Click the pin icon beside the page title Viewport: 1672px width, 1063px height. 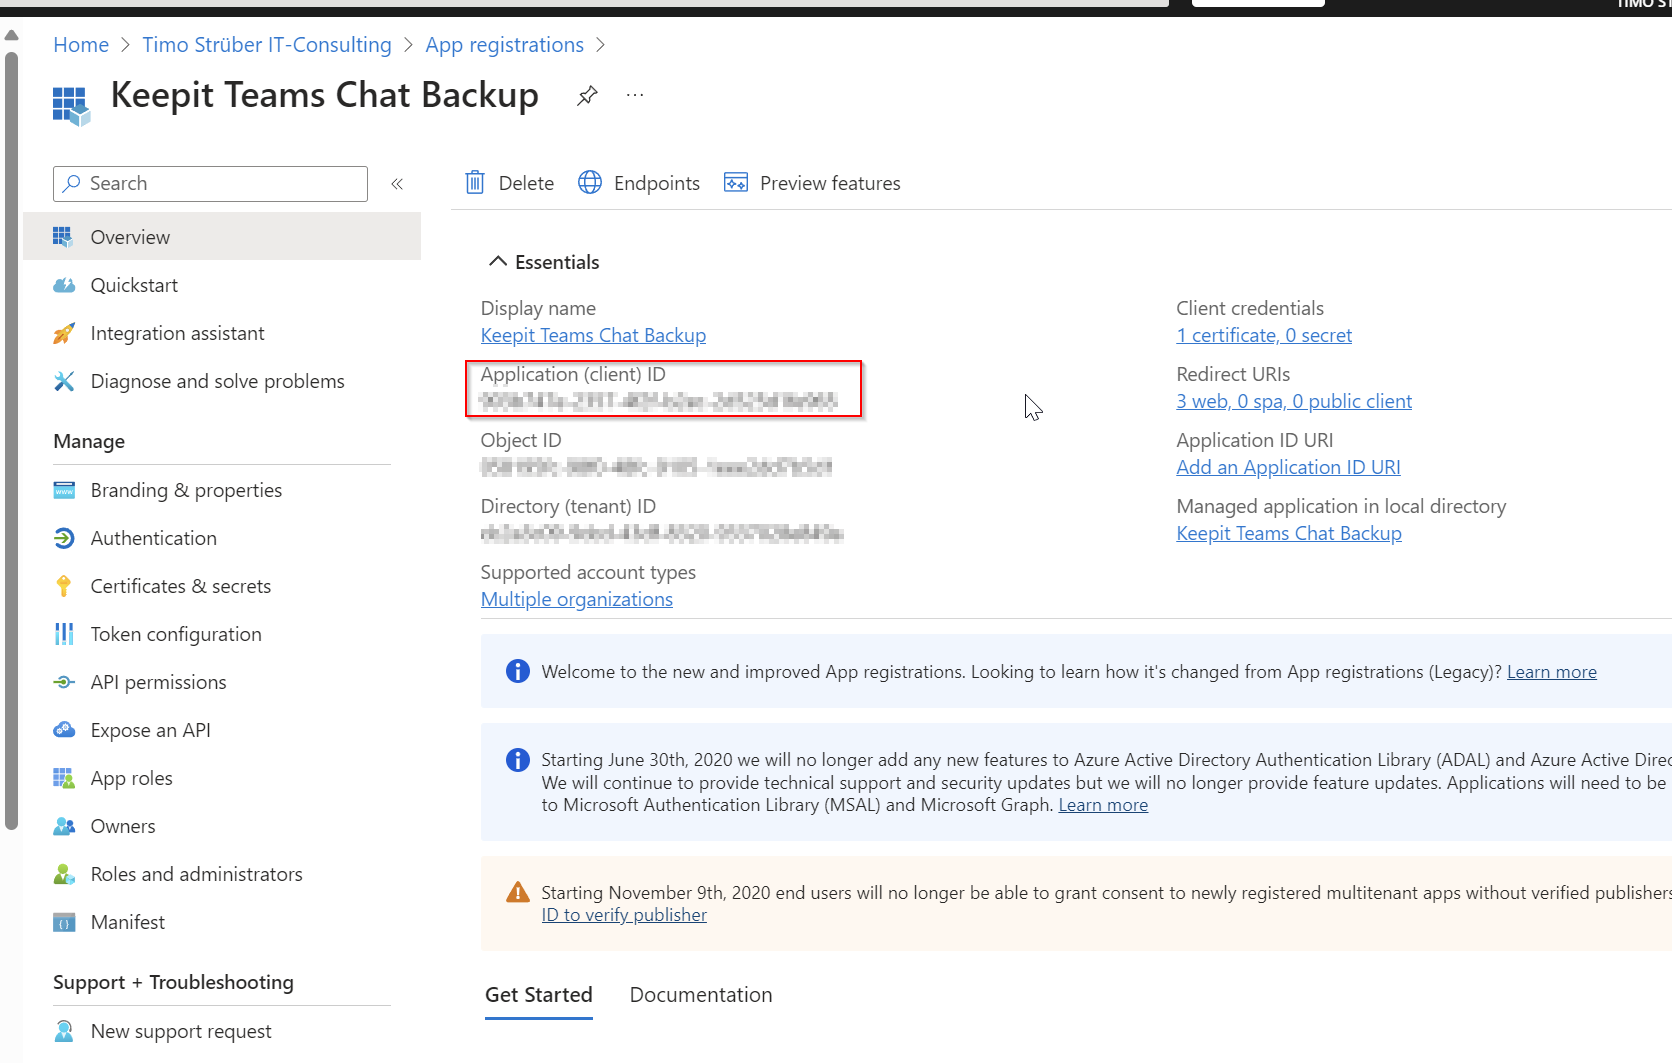pos(587,95)
